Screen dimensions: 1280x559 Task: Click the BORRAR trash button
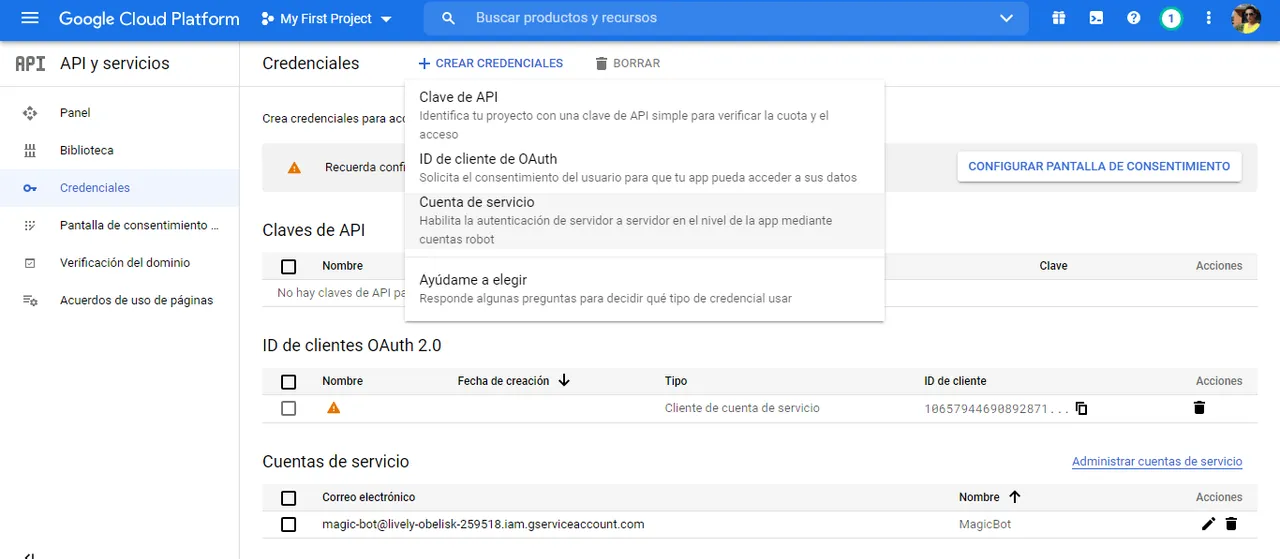pos(627,63)
